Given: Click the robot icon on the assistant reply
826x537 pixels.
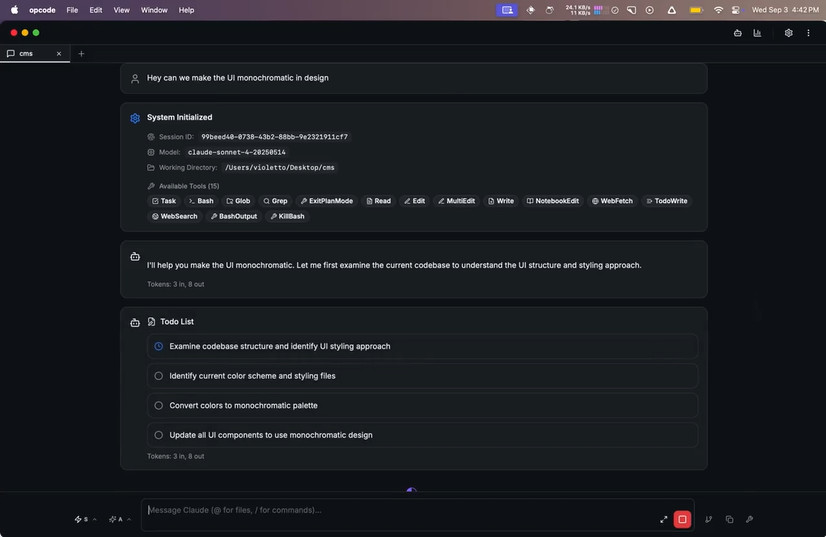Looking at the screenshot, I should [x=135, y=257].
